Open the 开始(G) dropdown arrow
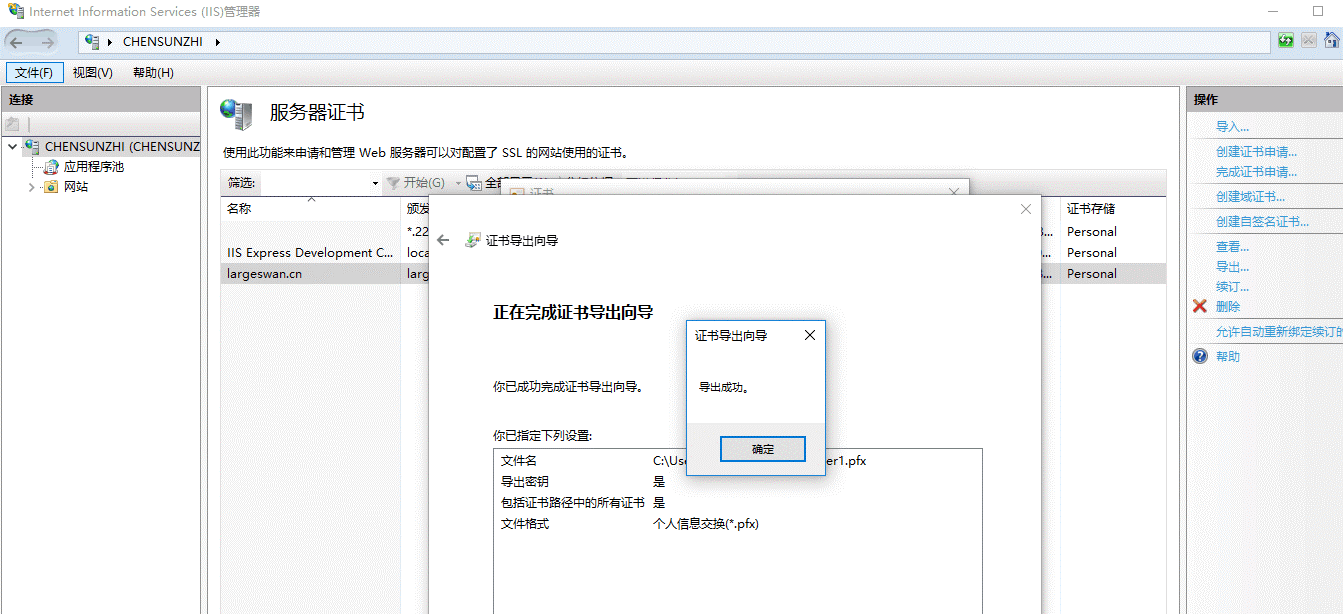This screenshot has height=614, width=1343. point(458,183)
